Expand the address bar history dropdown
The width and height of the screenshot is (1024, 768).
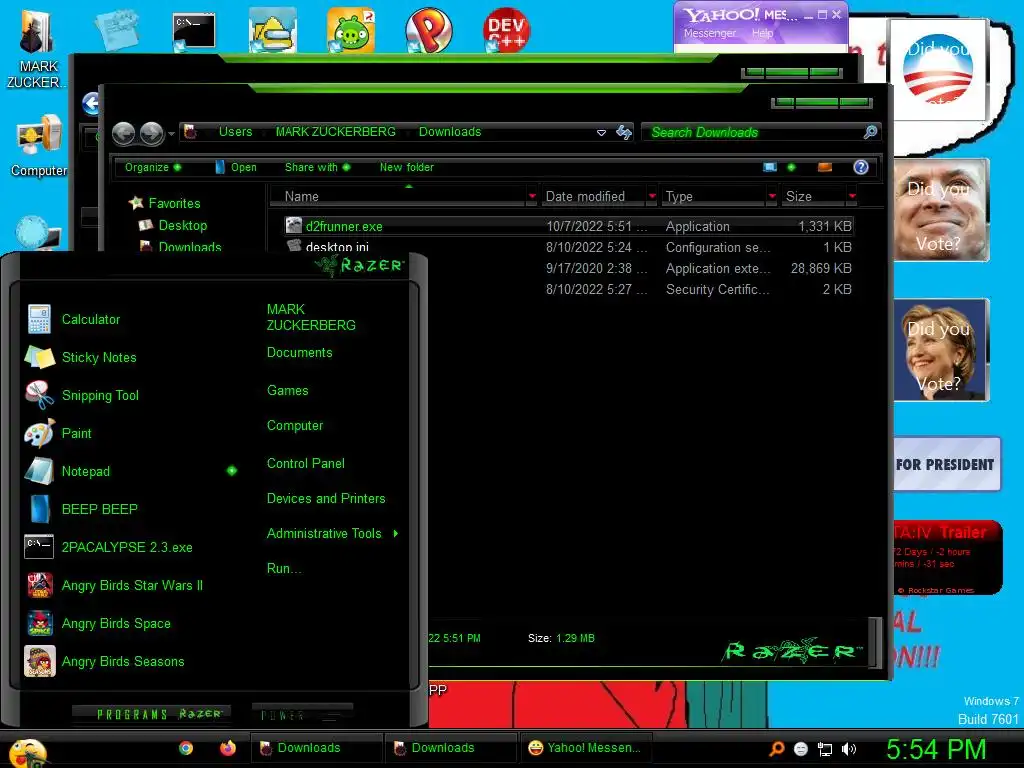601,133
